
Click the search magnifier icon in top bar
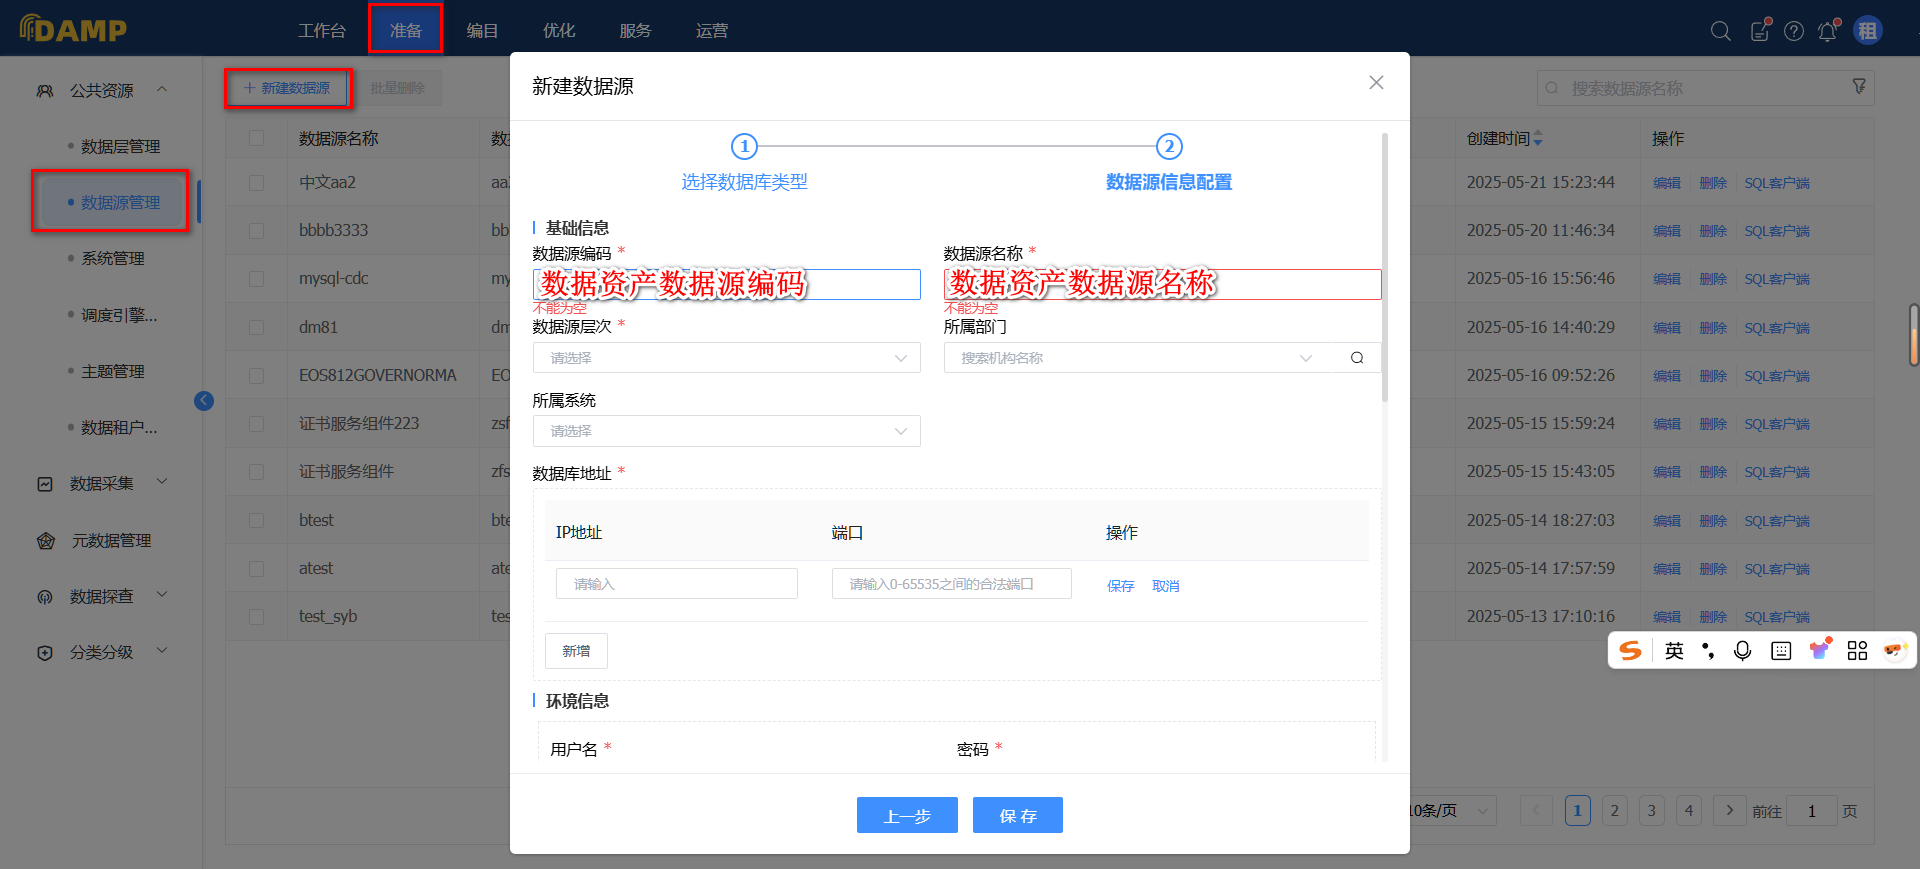[x=1721, y=31]
